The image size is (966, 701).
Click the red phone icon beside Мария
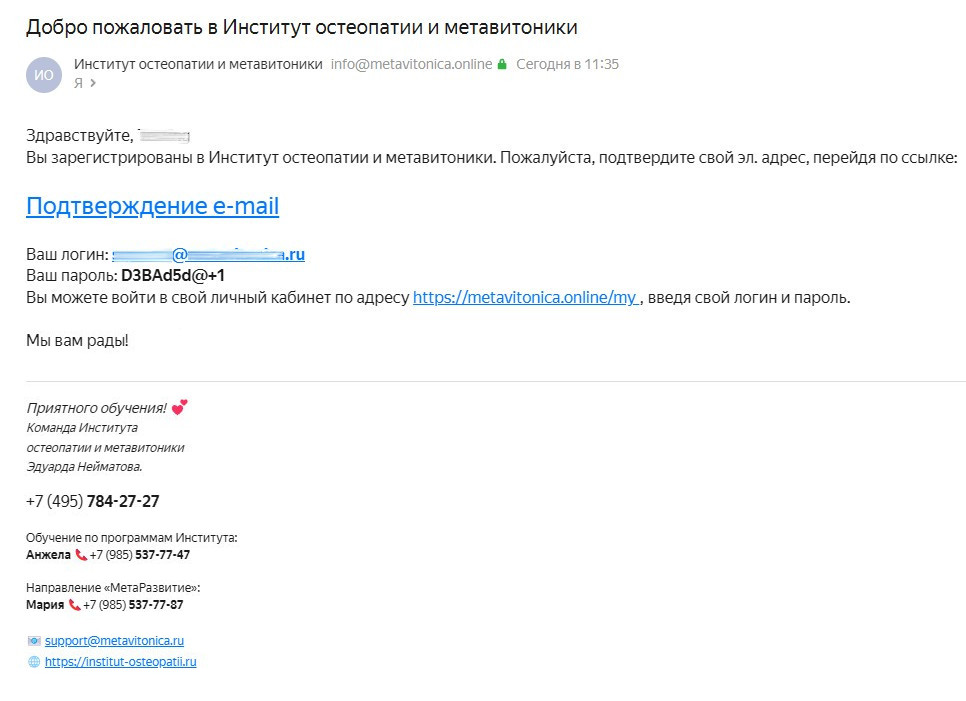tap(75, 605)
